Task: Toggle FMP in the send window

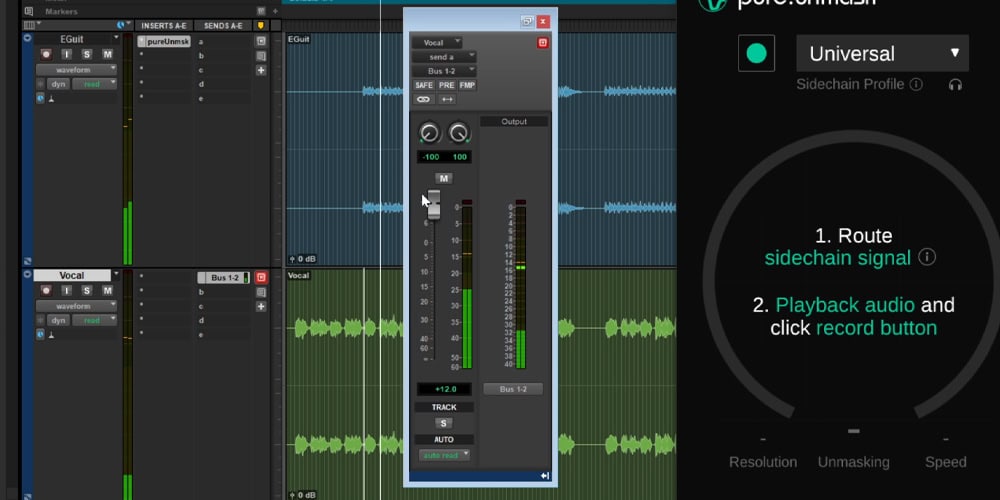Action: point(467,85)
